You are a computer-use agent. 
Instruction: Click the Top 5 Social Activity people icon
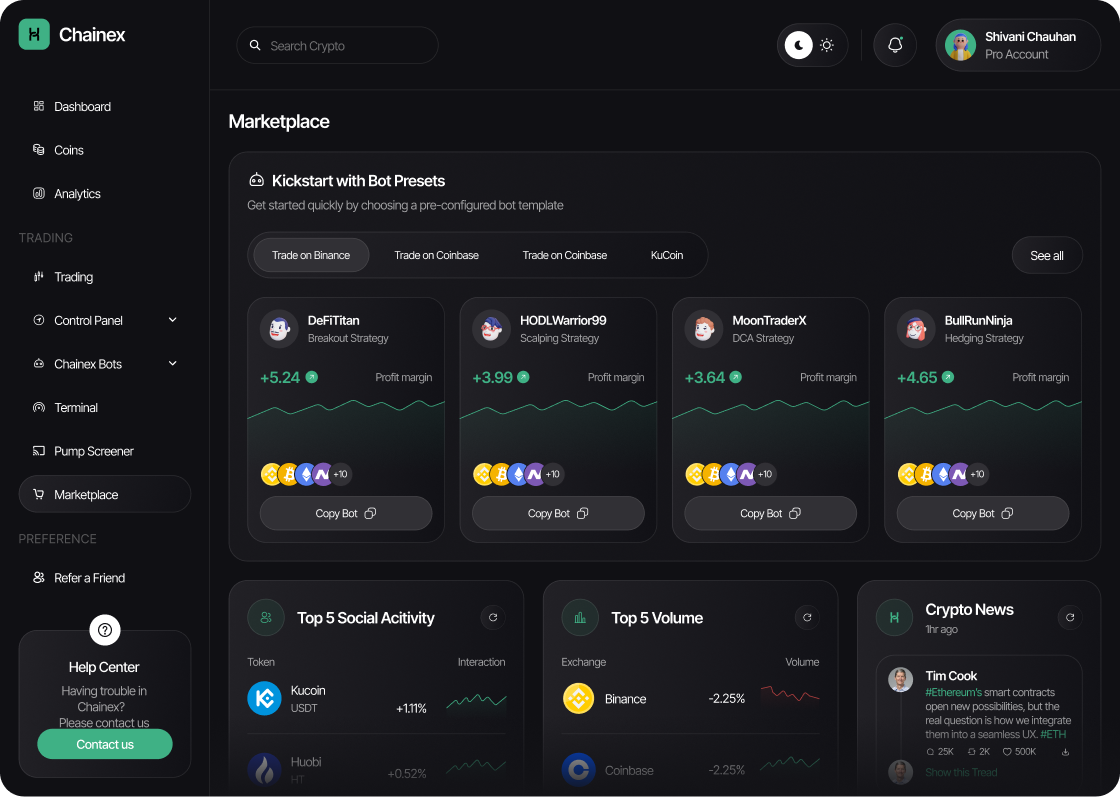[x=266, y=618]
